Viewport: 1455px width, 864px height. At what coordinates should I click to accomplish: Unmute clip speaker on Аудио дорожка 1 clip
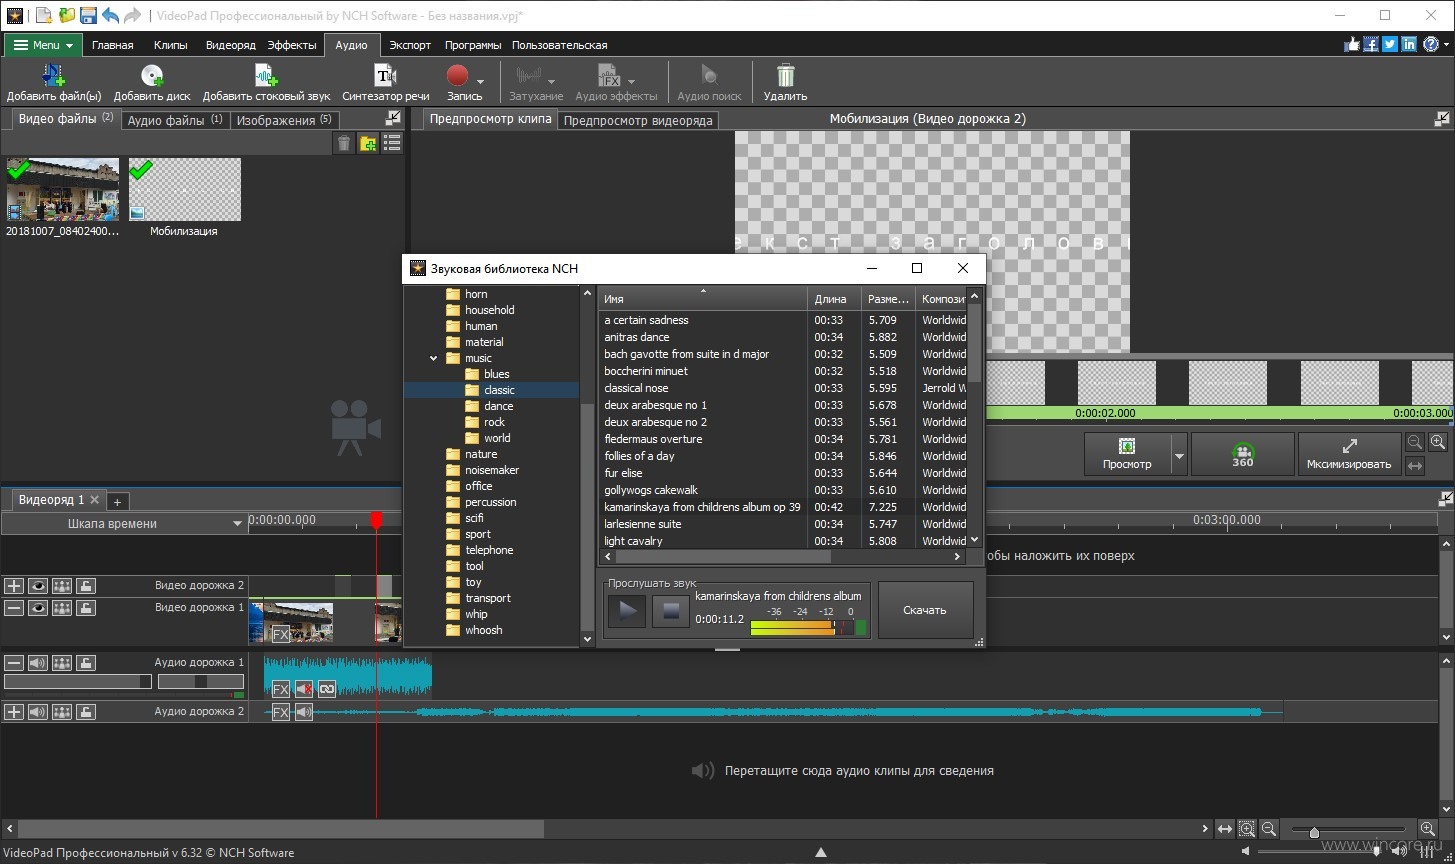click(304, 688)
